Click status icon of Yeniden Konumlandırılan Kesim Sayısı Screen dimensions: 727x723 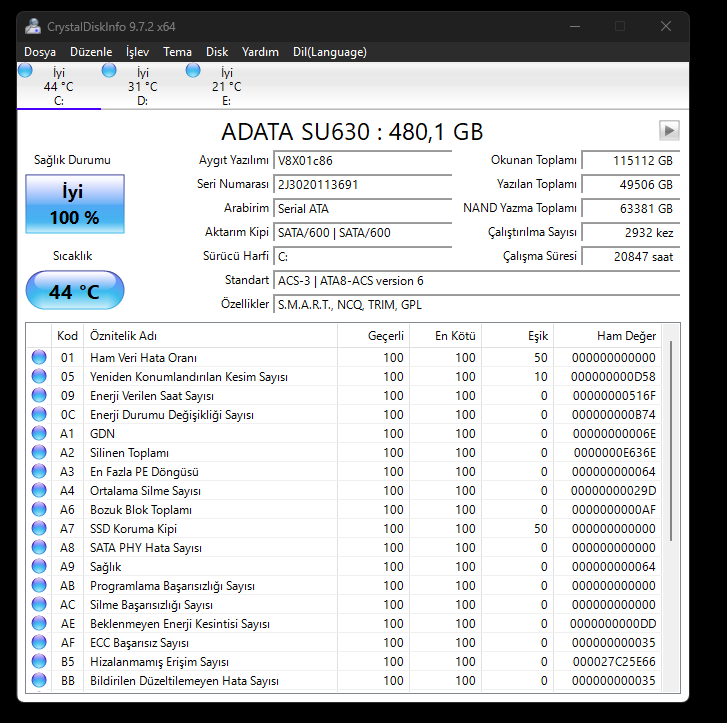[x=39, y=376]
